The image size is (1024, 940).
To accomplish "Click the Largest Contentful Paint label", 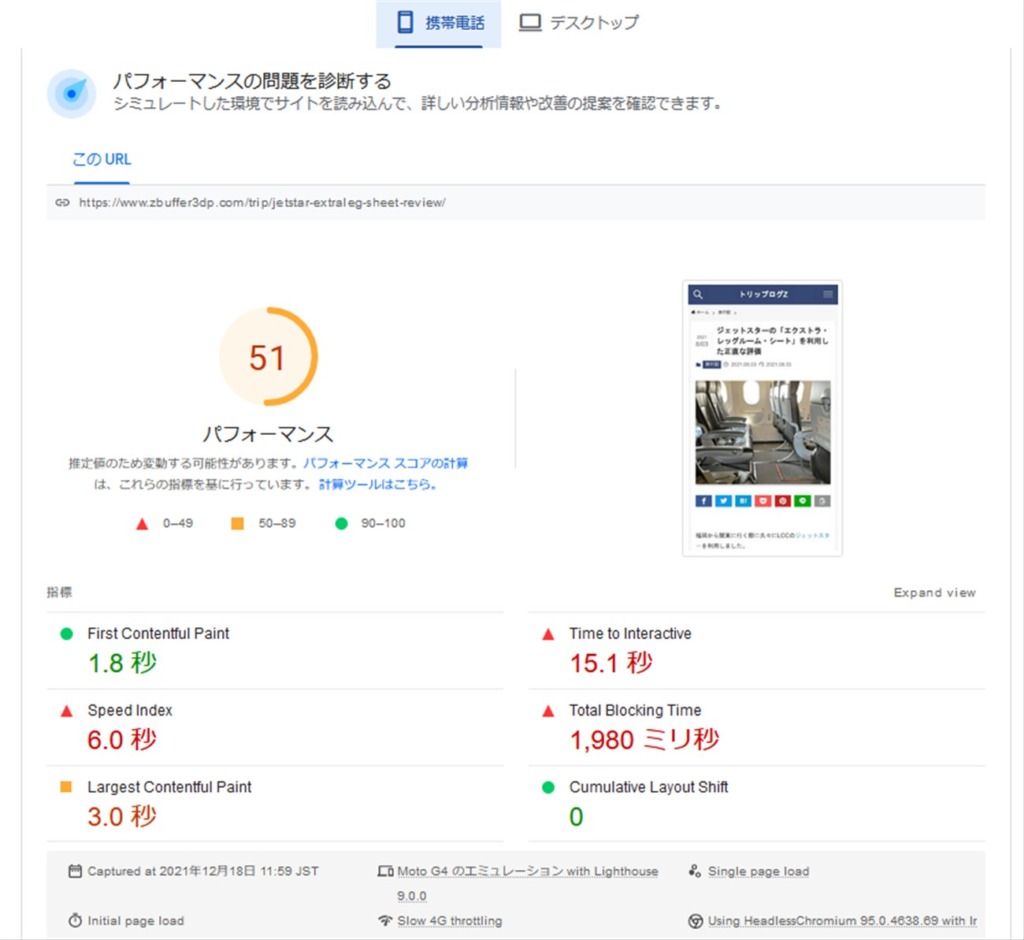I will [169, 787].
